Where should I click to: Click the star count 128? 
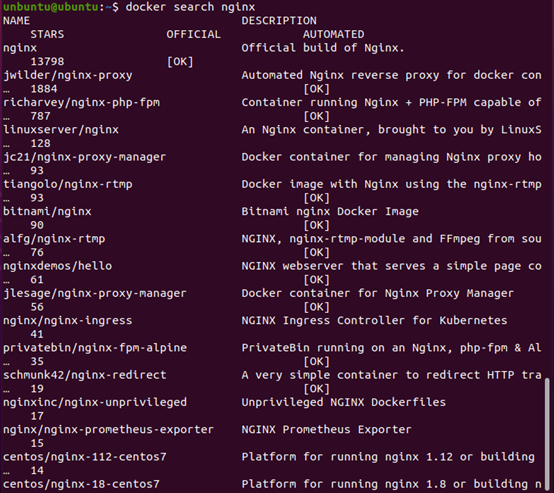coord(41,143)
